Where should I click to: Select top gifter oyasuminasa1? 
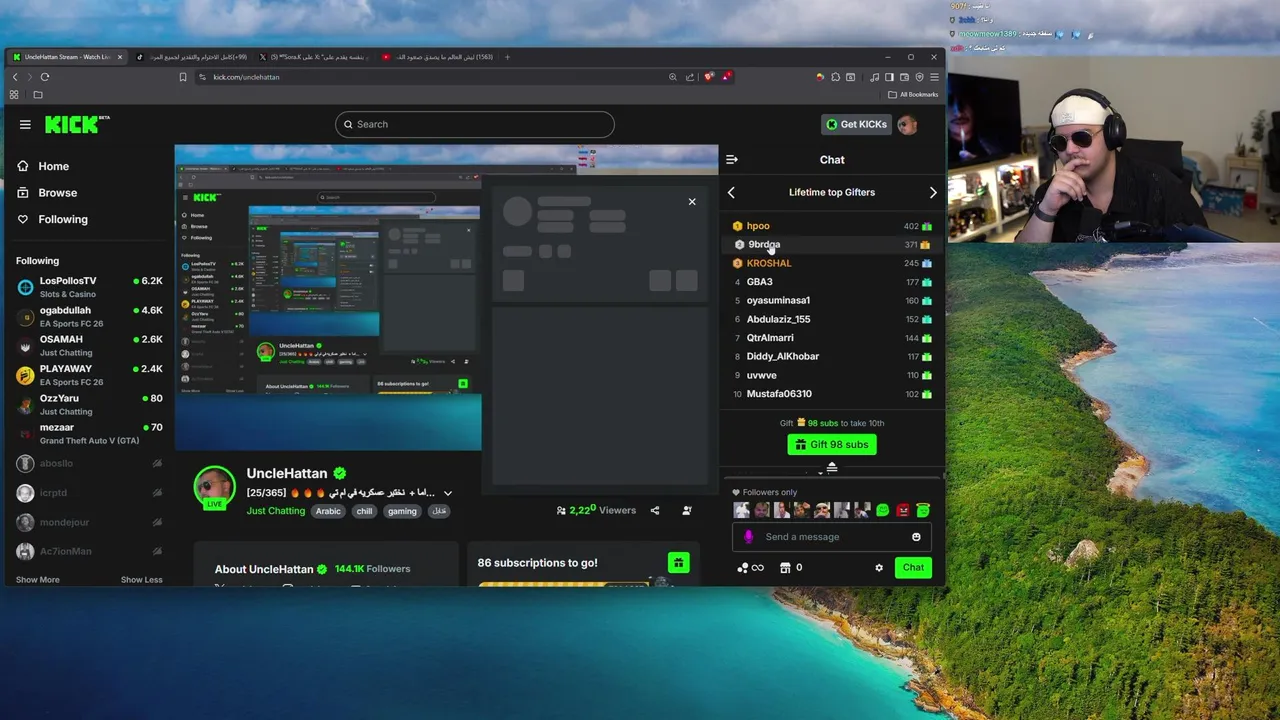[832, 300]
